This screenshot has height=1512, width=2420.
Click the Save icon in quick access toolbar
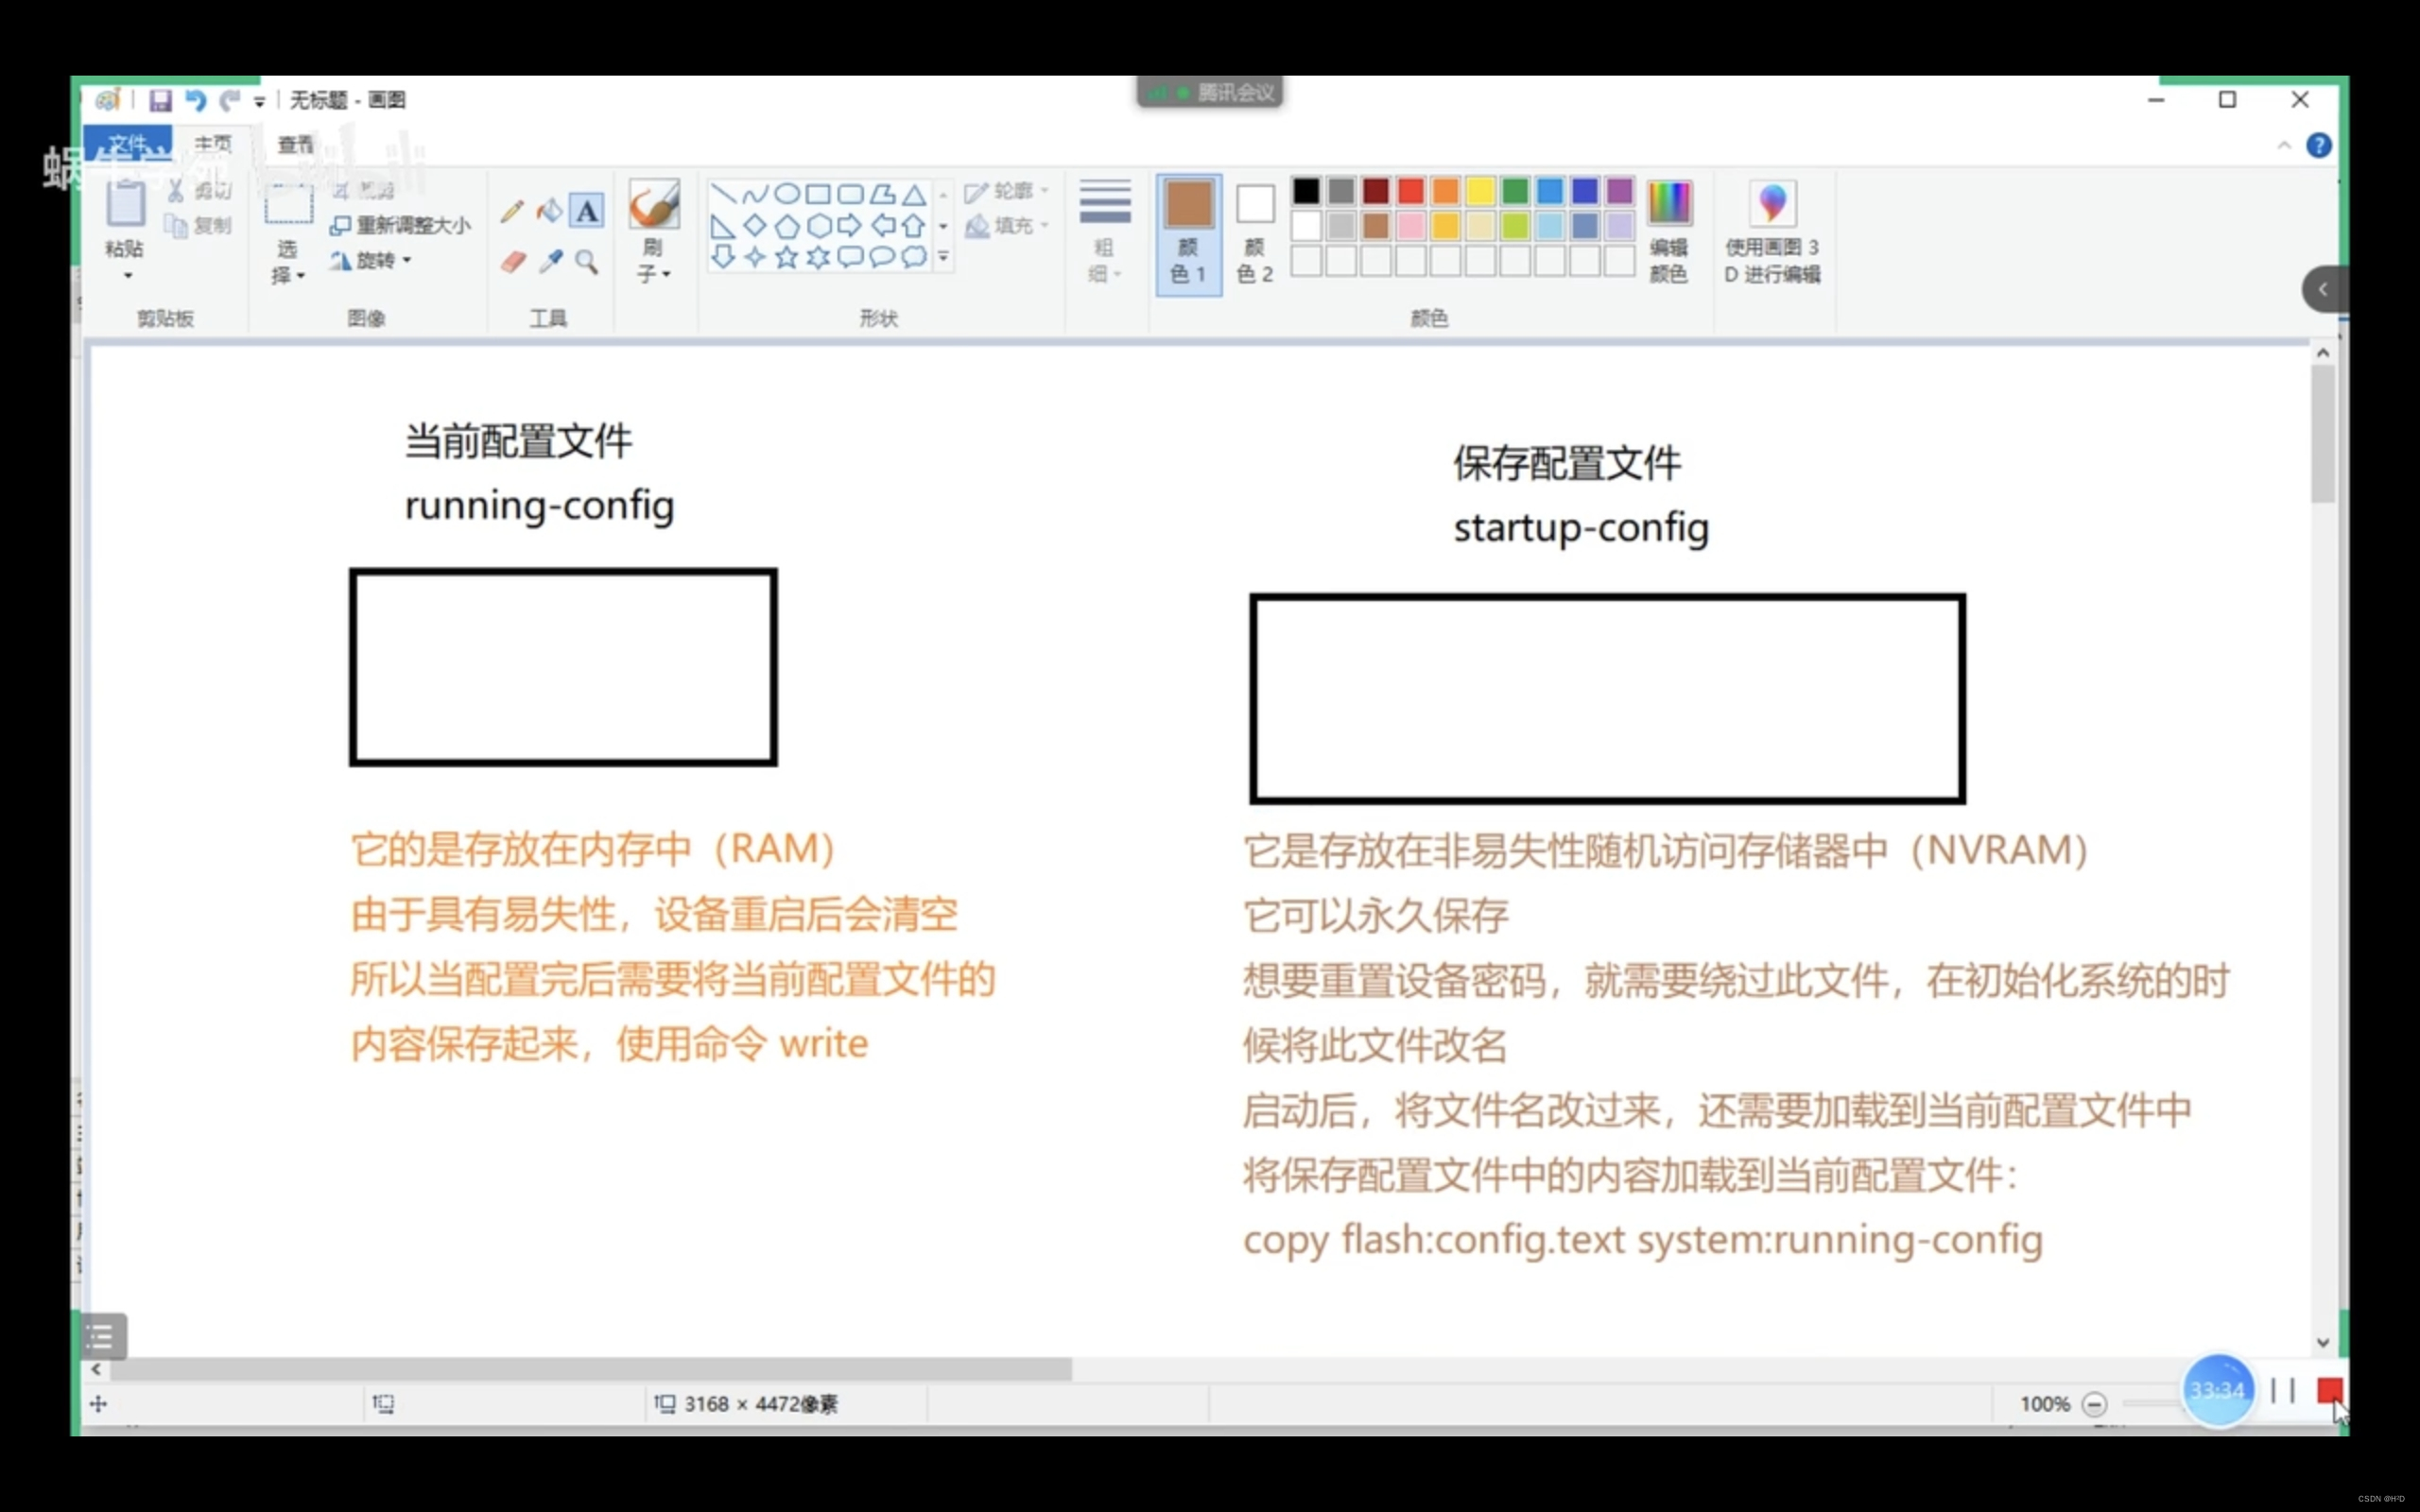click(159, 99)
